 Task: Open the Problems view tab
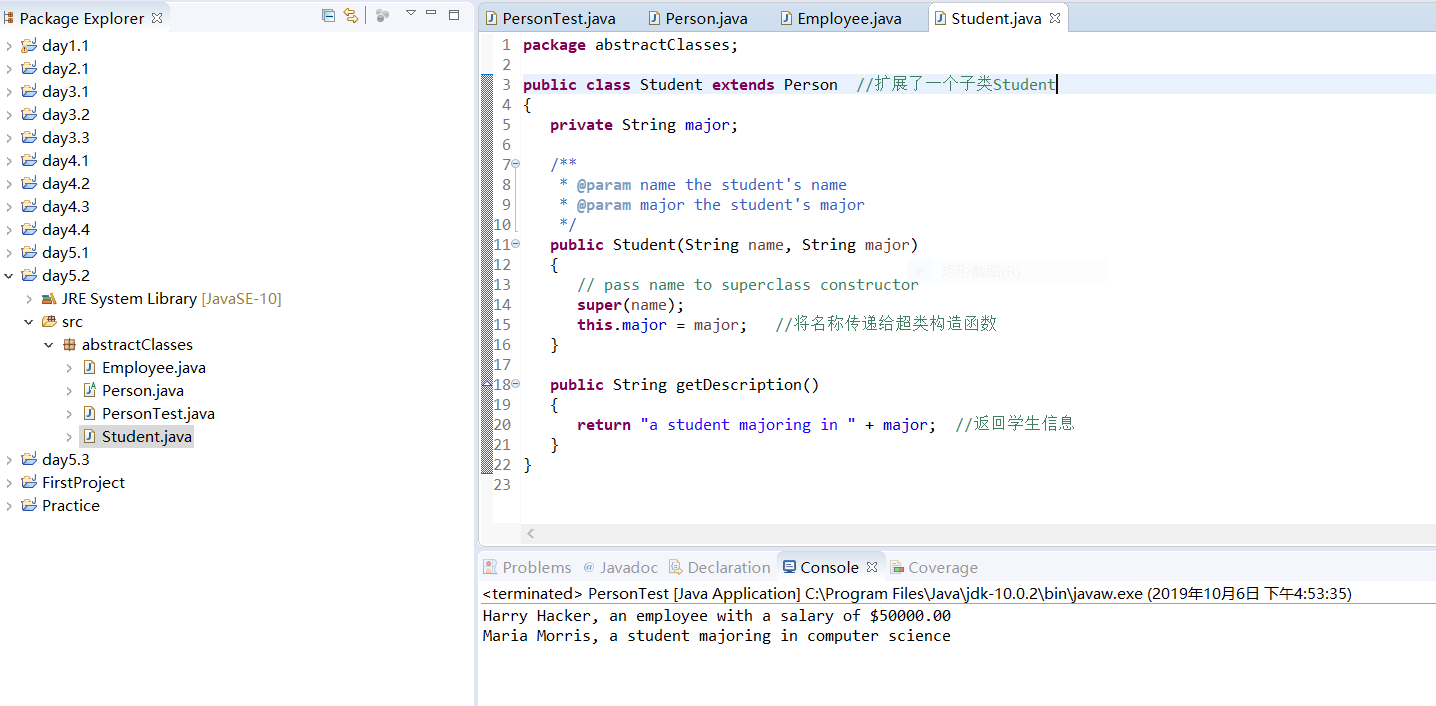[527, 567]
